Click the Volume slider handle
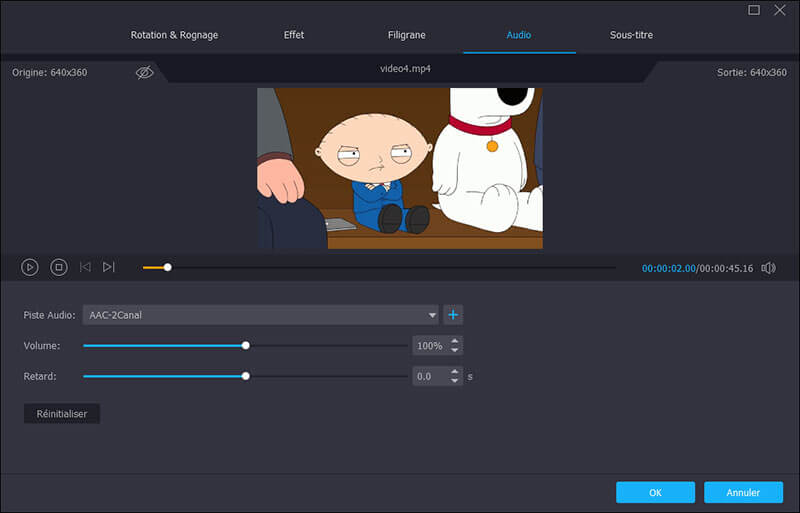The height and width of the screenshot is (513, 800). pyautogui.click(x=246, y=346)
